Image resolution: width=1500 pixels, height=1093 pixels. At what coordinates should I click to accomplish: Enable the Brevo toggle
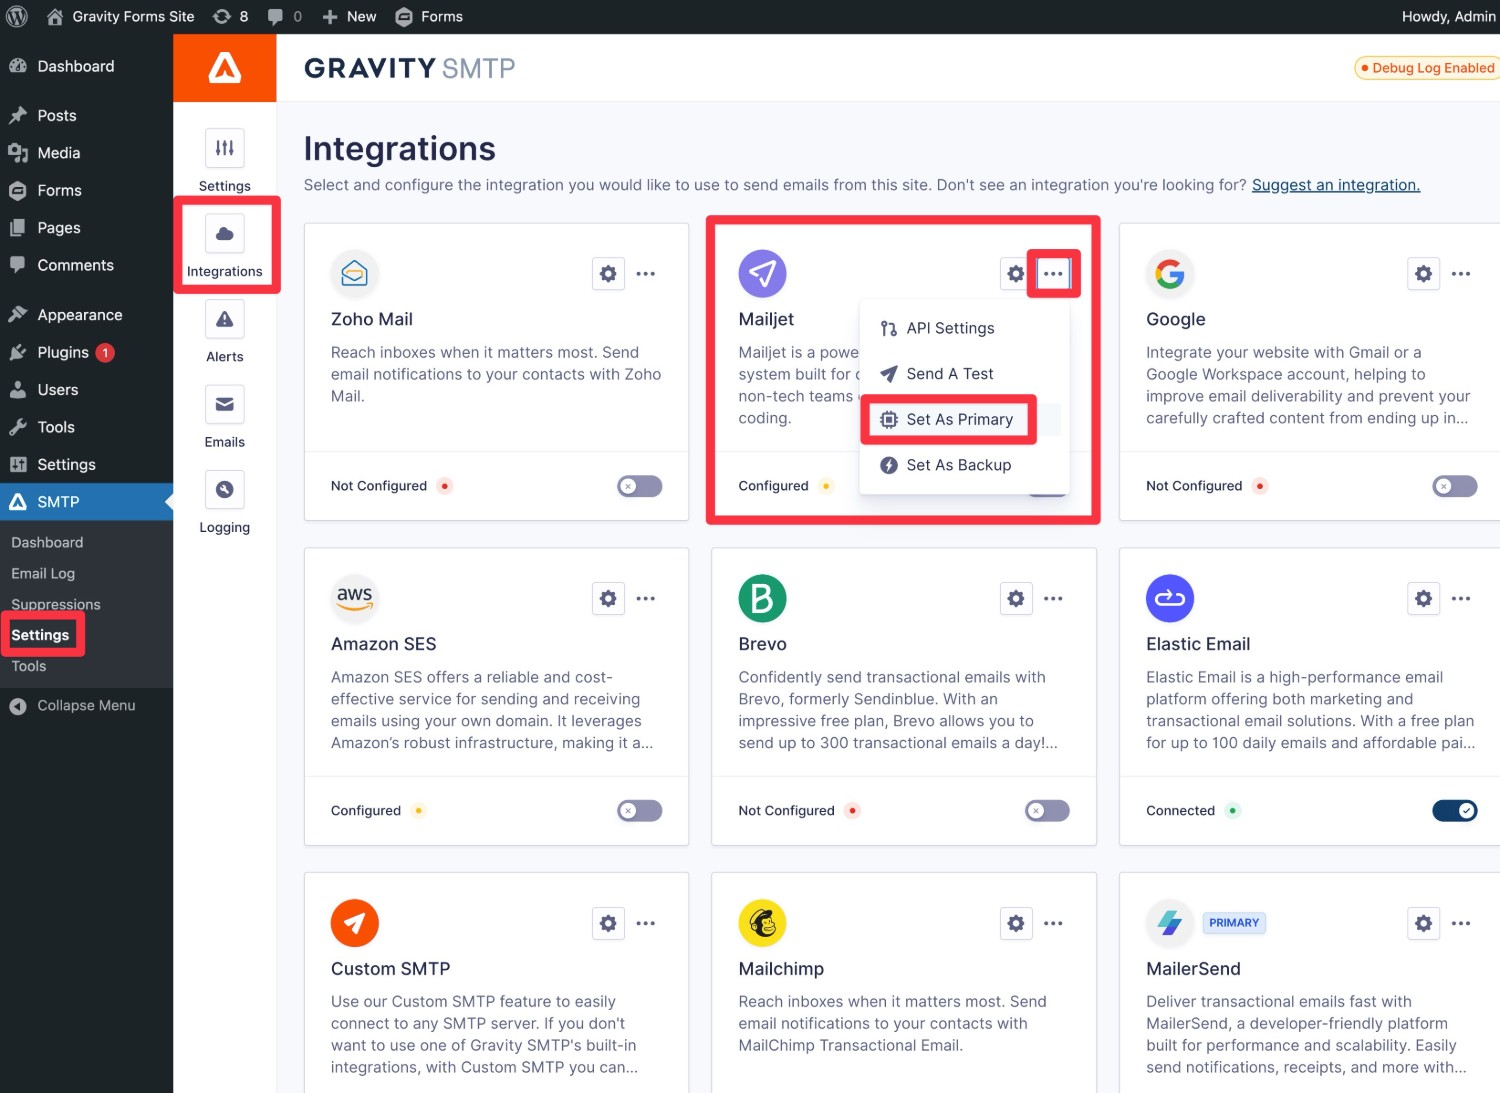point(1047,811)
